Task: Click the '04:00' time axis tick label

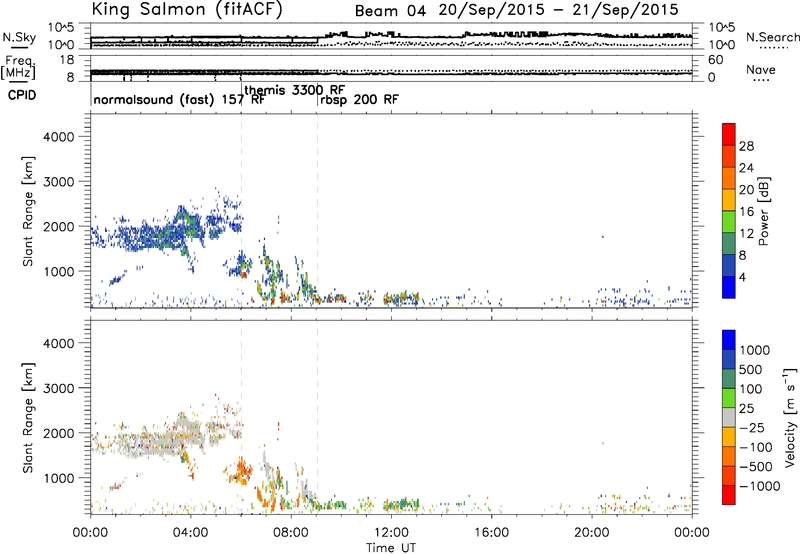Action: [190, 533]
